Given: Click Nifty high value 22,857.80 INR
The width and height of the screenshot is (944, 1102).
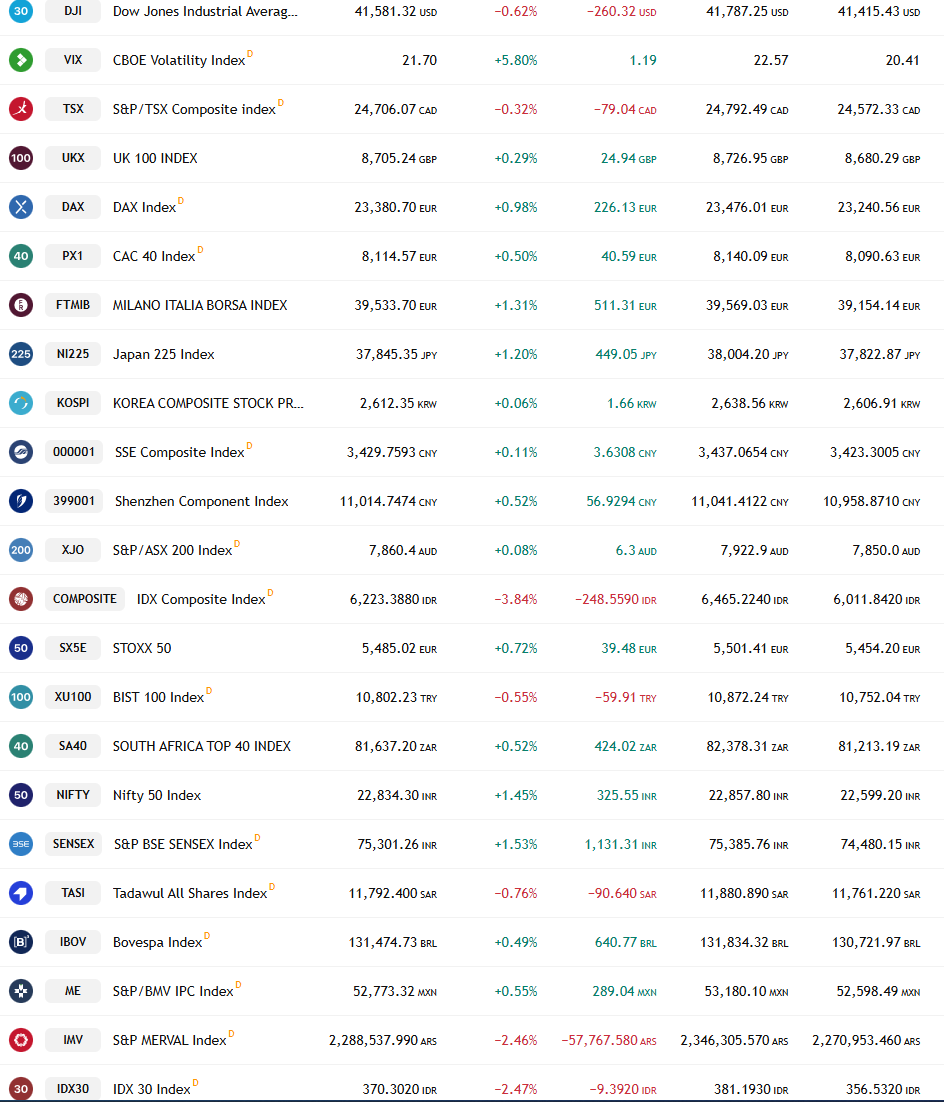Looking at the screenshot, I should pos(749,796).
